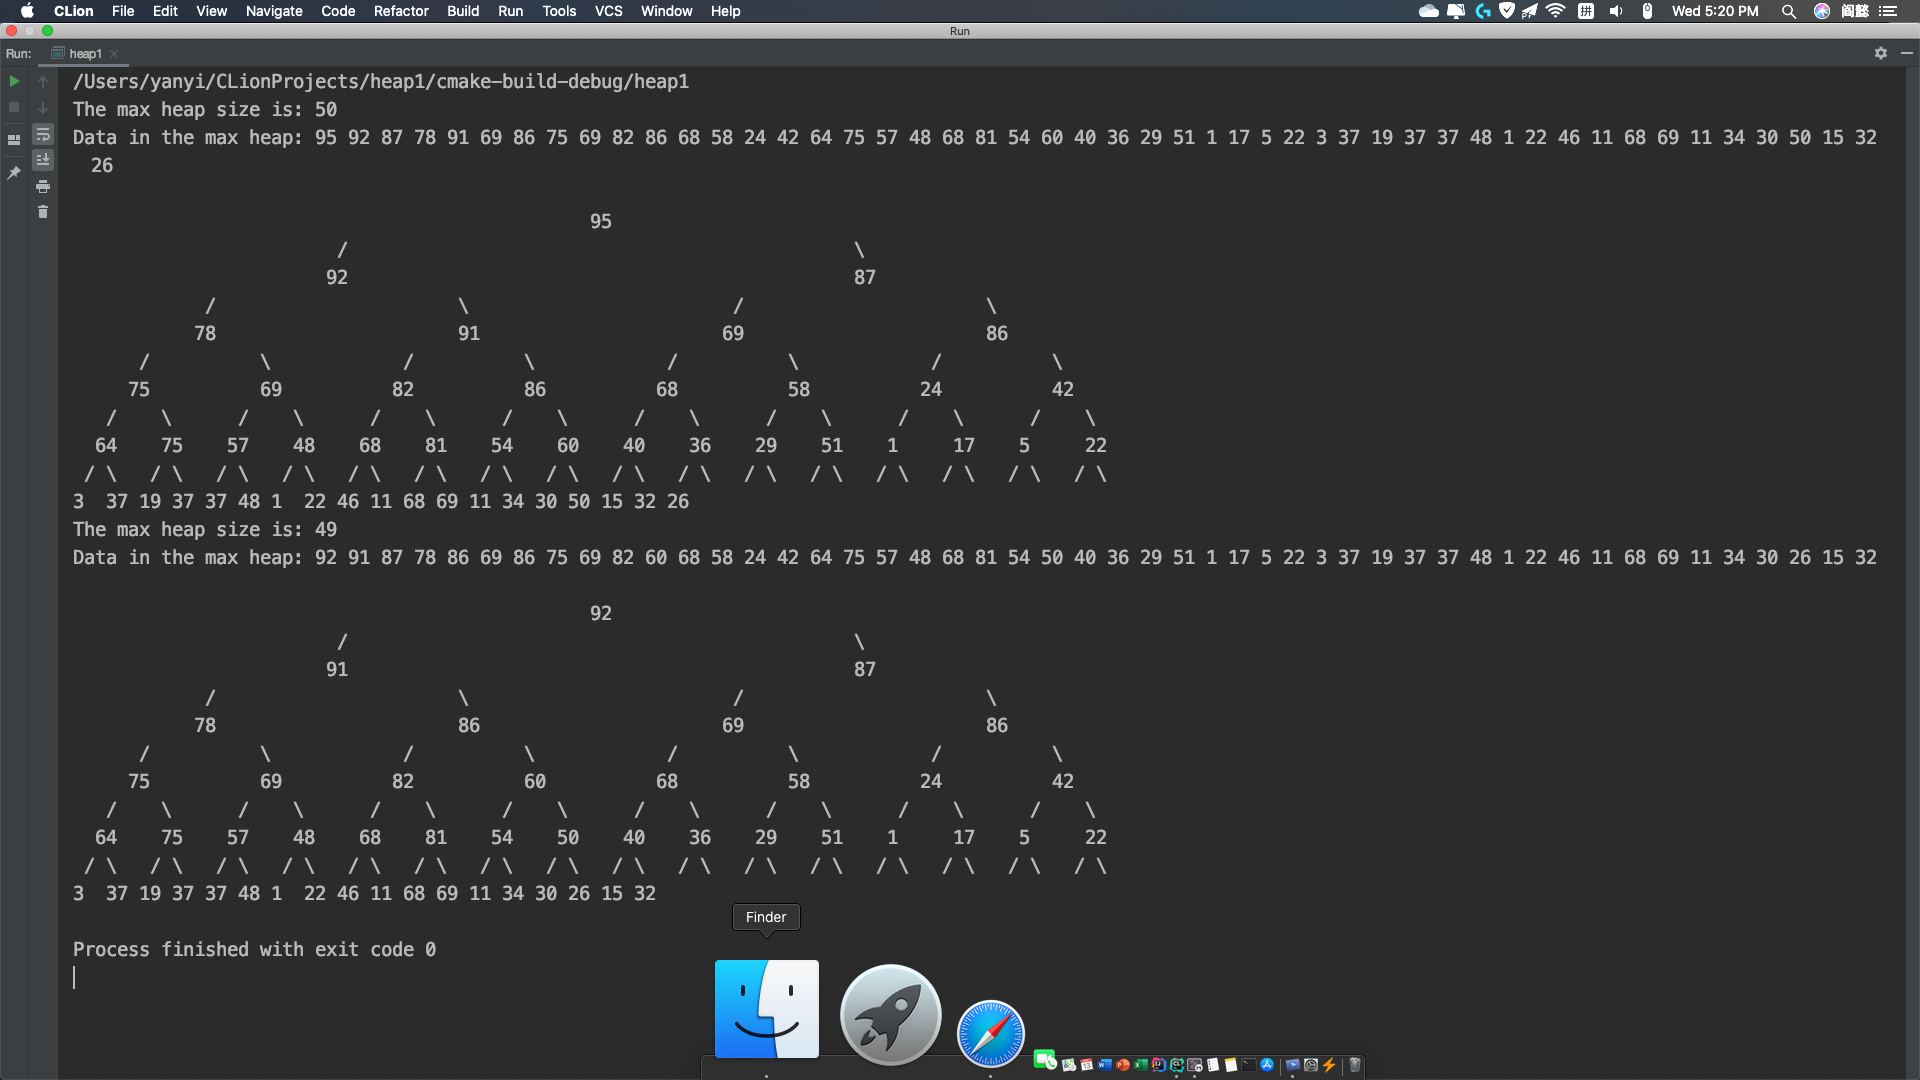Screen dimensions: 1920x1080
Task: Open Safari compass in the Dock
Action: coord(991,1034)
